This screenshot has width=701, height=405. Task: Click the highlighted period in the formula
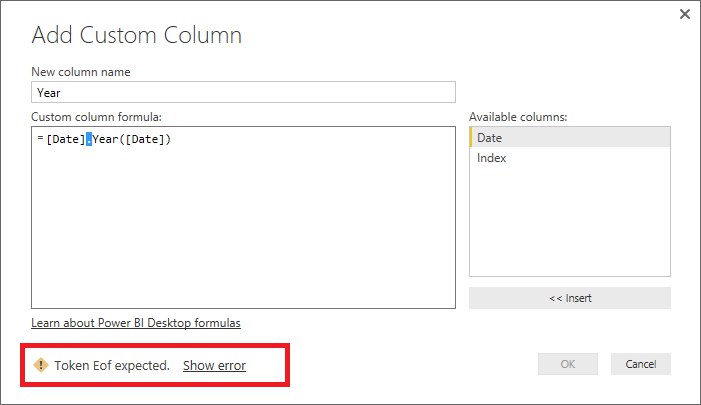89,139
